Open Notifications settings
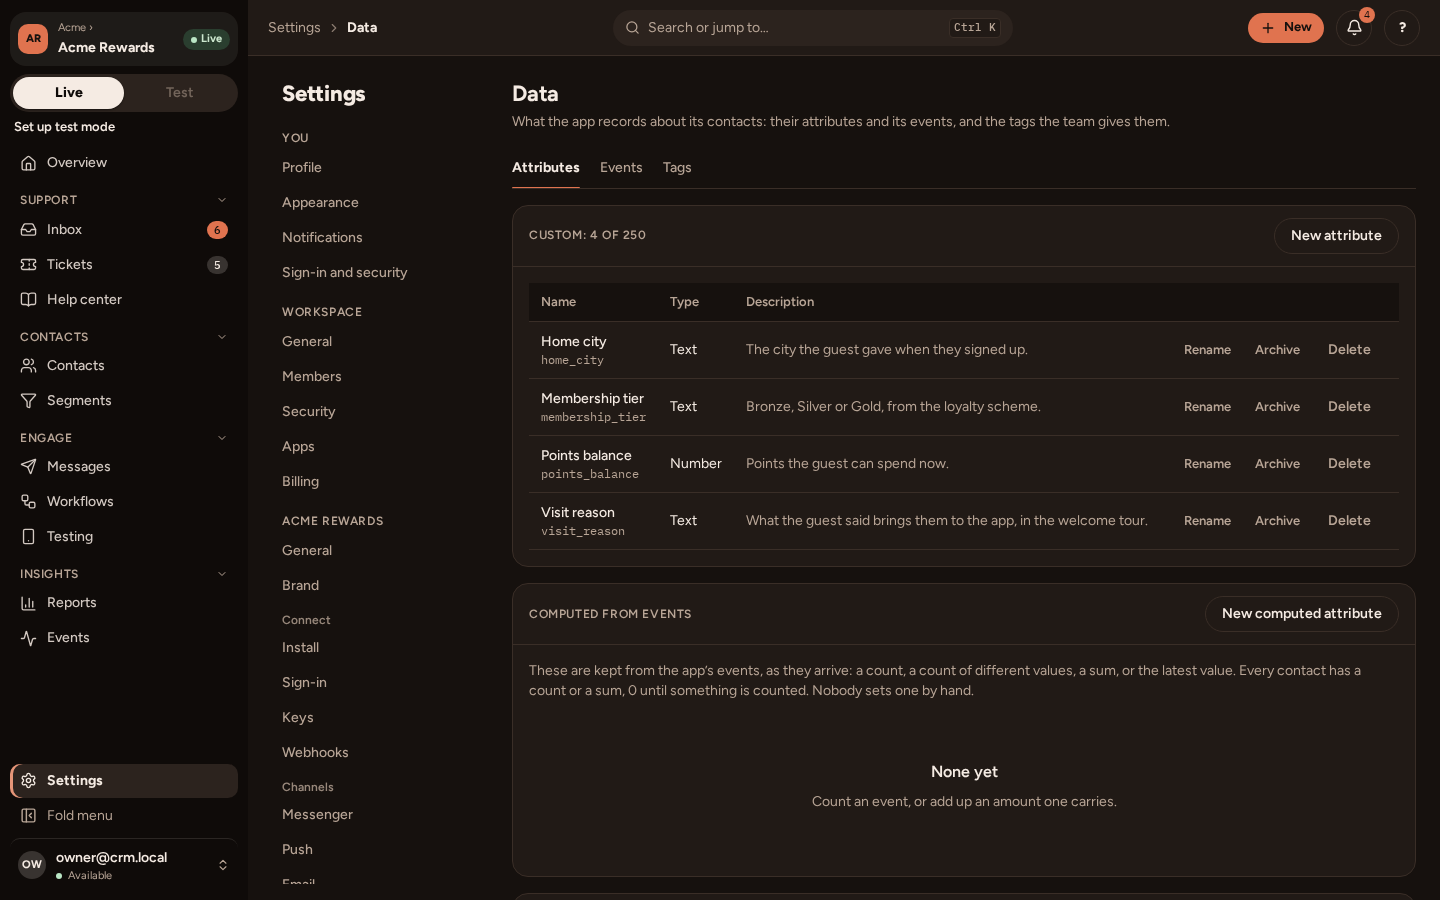The image size is (1440, 900). (x=322, y=238)
